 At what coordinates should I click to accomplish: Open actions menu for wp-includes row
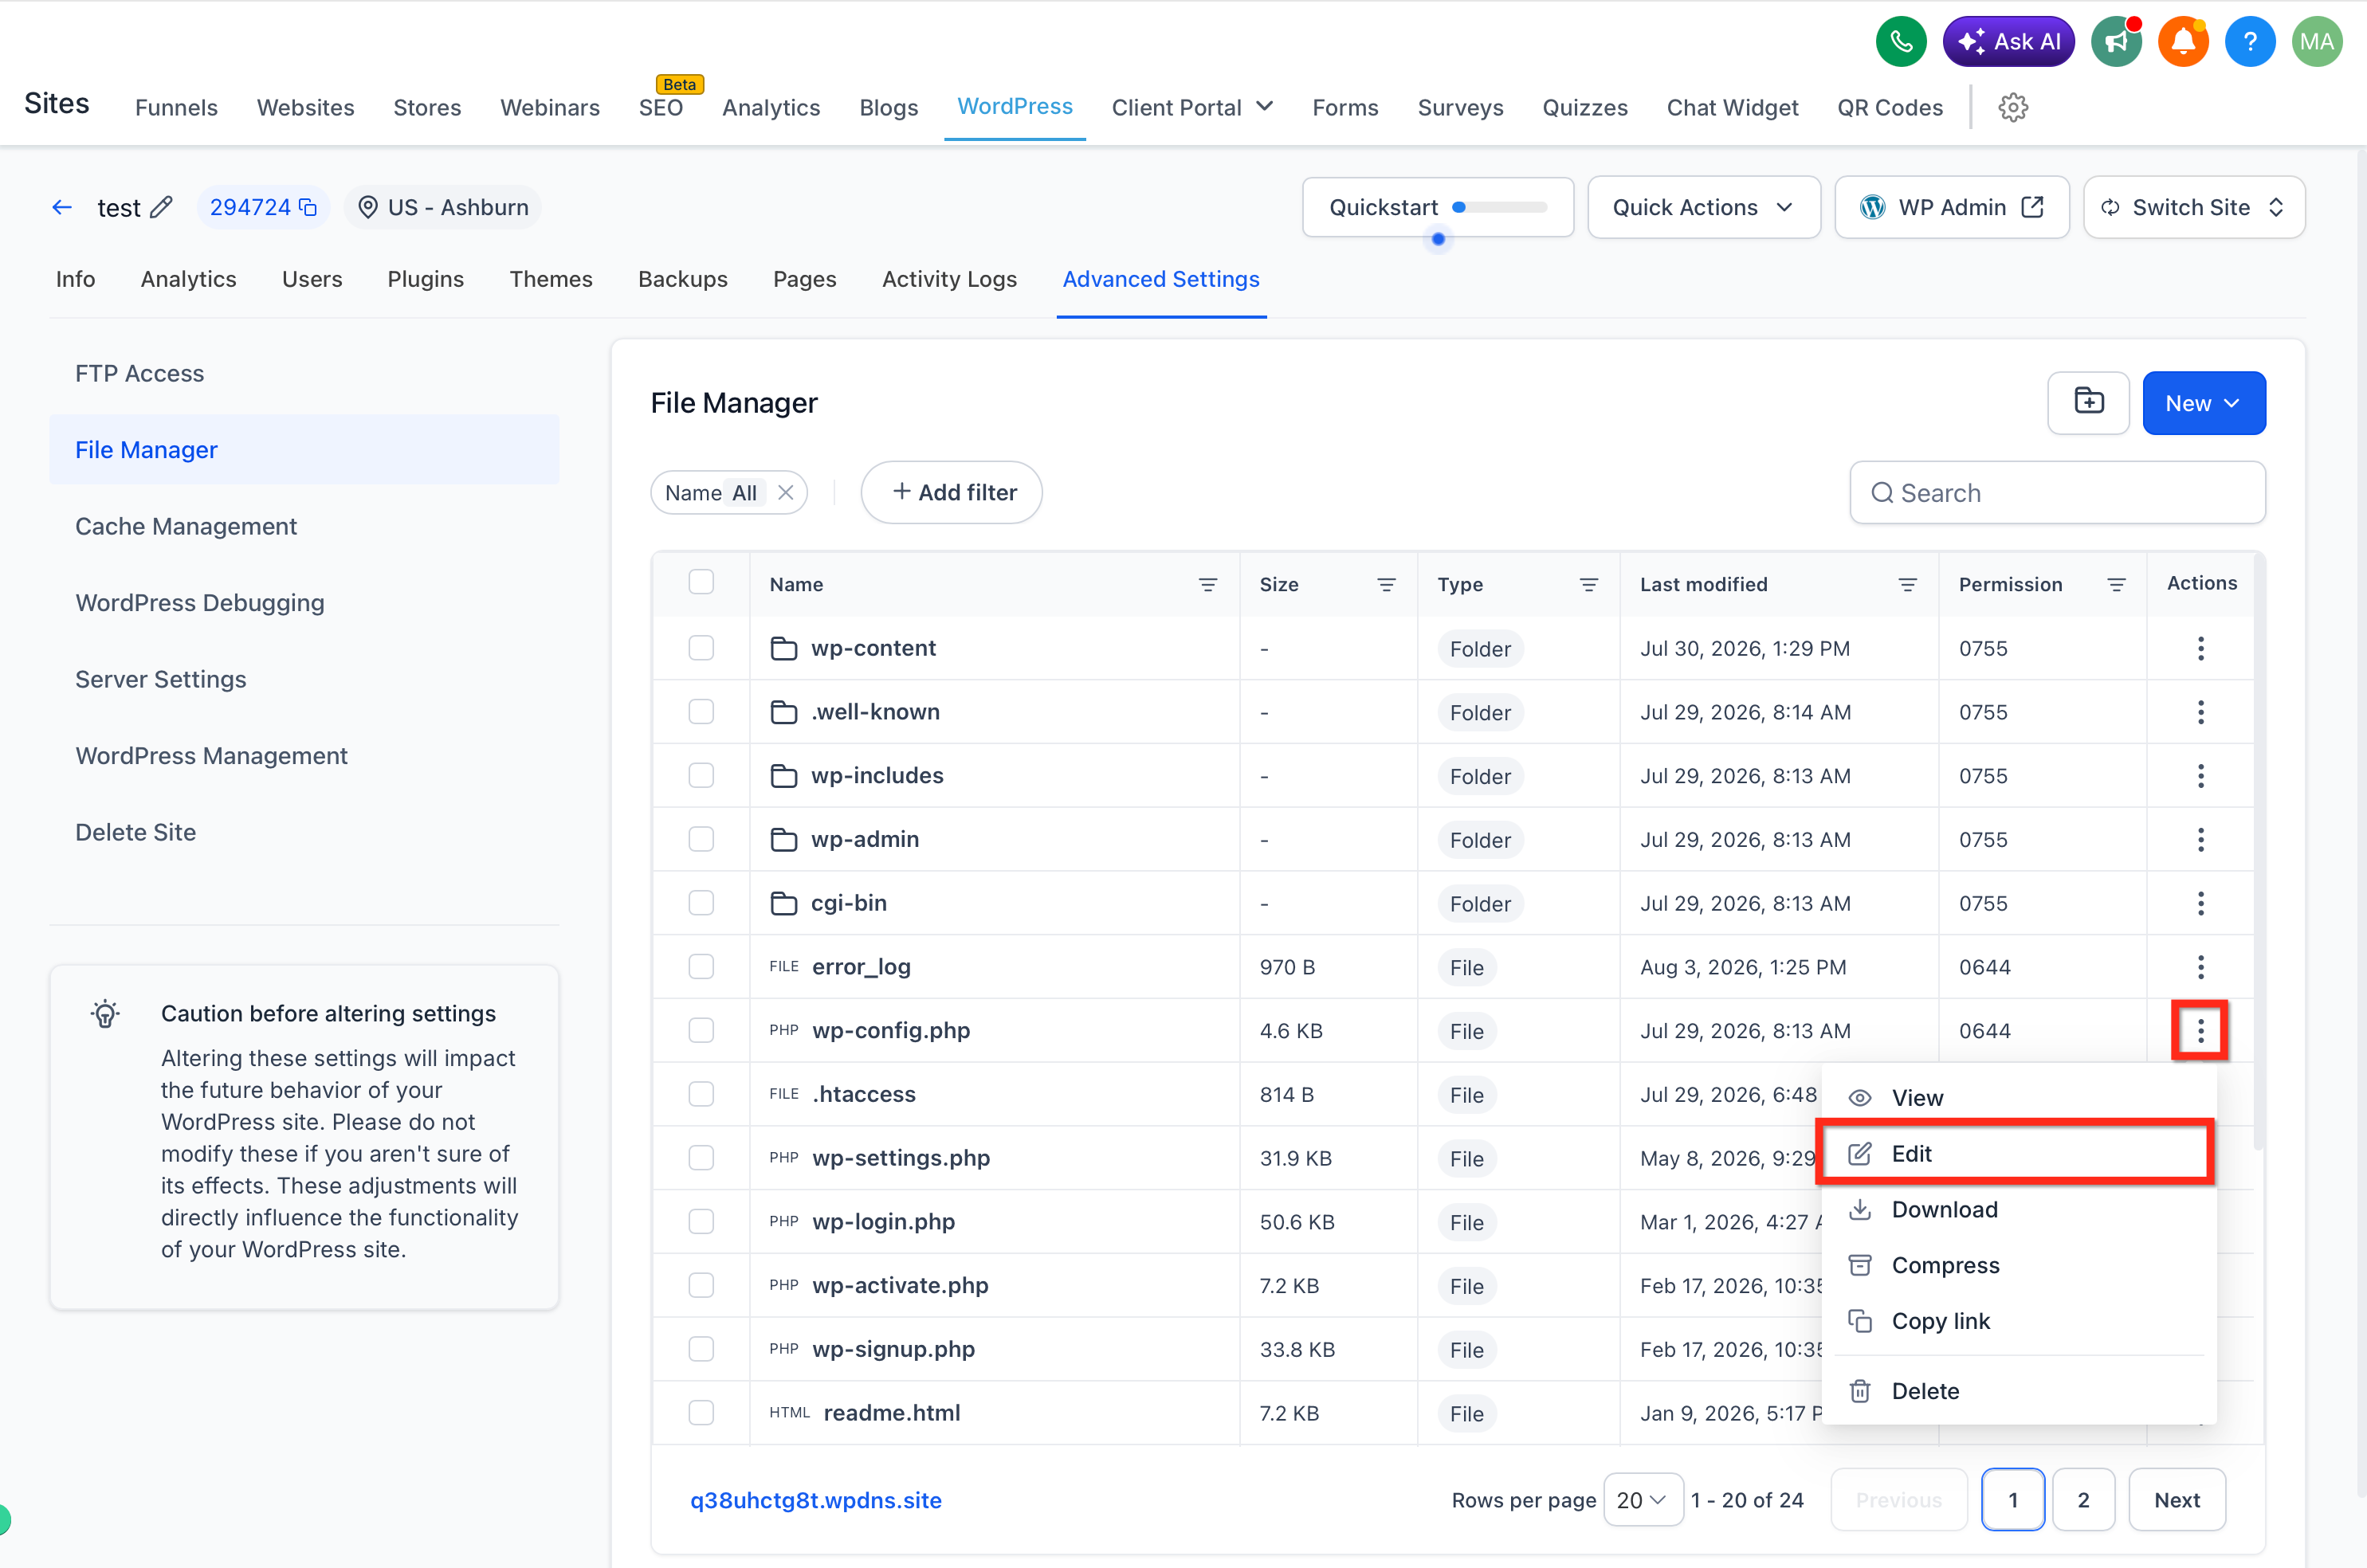coord(2200,776)
